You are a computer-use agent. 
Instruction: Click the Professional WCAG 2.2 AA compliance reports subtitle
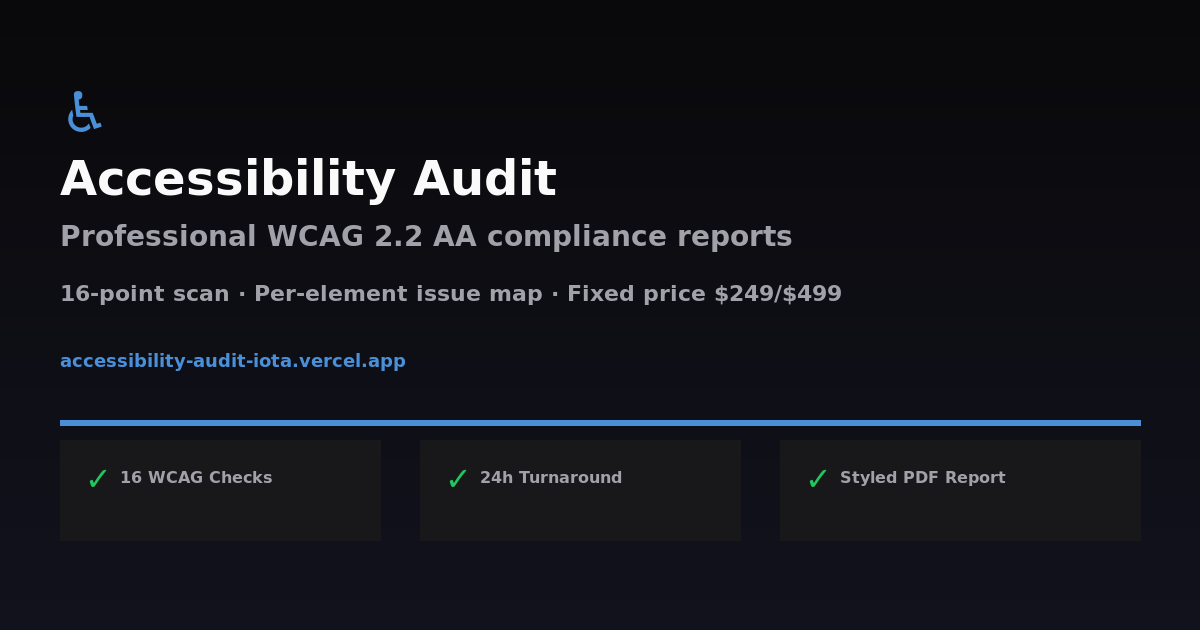point(426,237)
